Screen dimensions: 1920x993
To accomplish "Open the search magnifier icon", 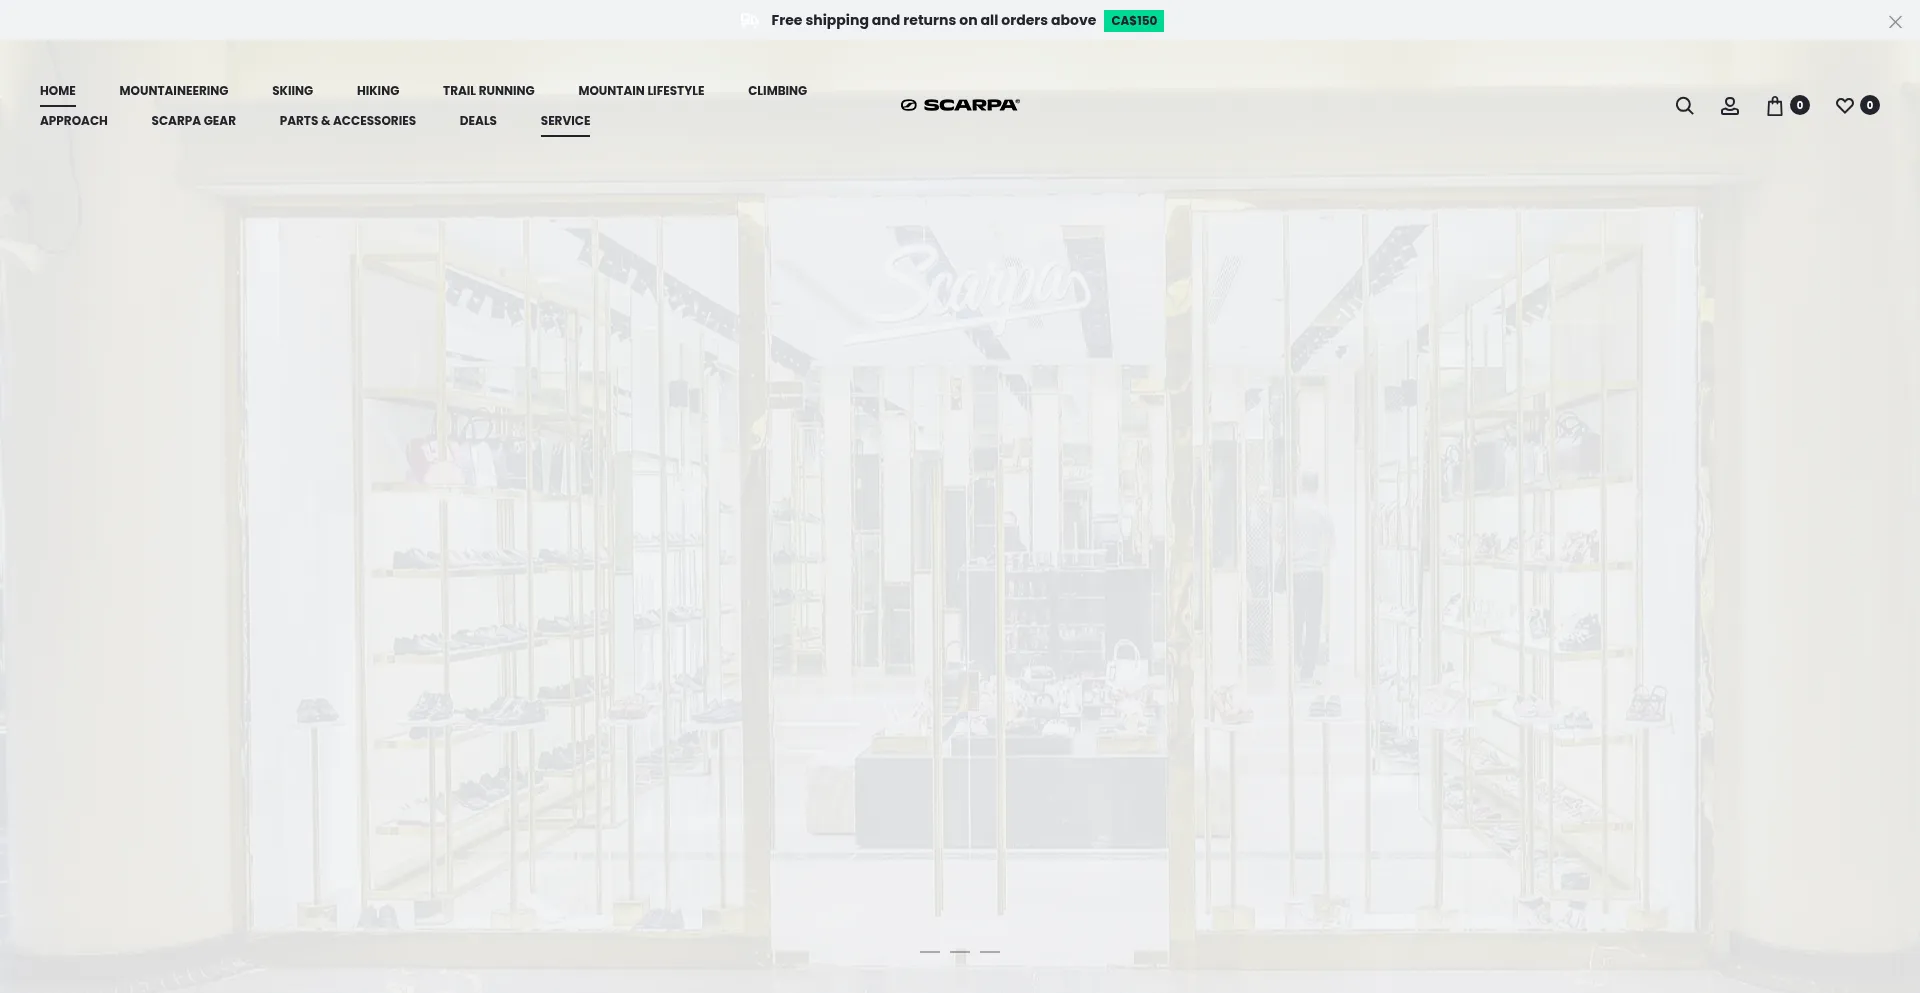I will [x=1684, y=106].
